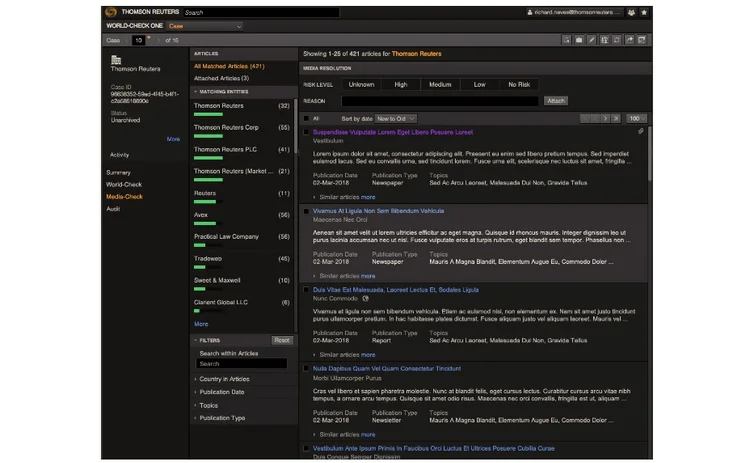Click more link for Duis Vitae similar articles
This screenshot has height=463, width=750.
coord(368,355)
